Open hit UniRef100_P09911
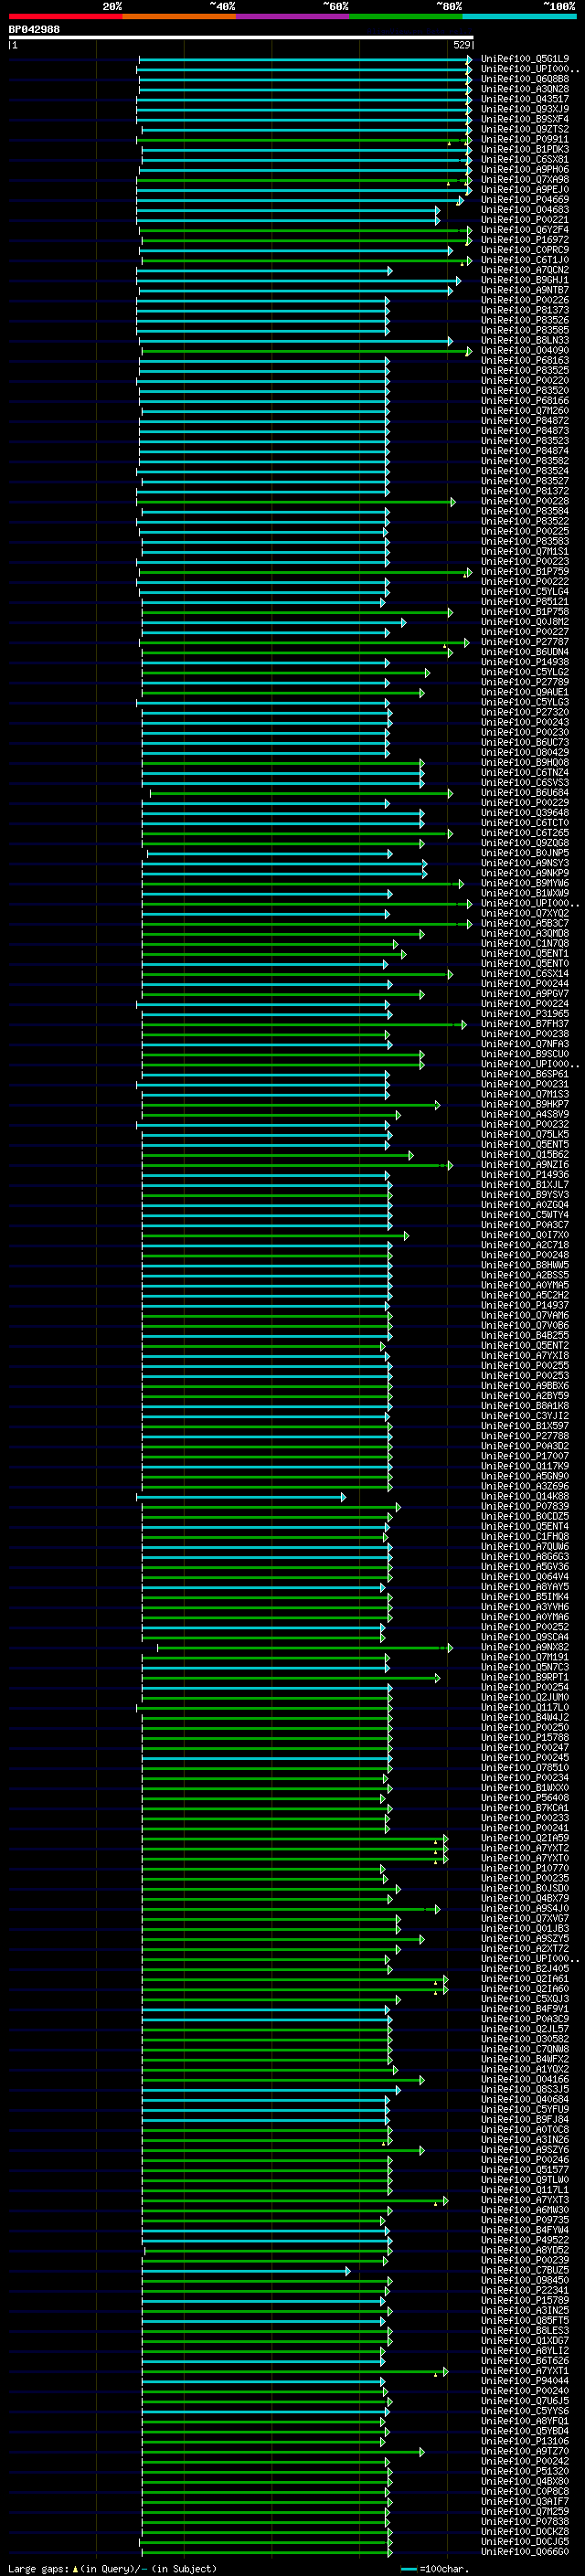This screenshot has height=2576, width=585. tap(525, 139)
